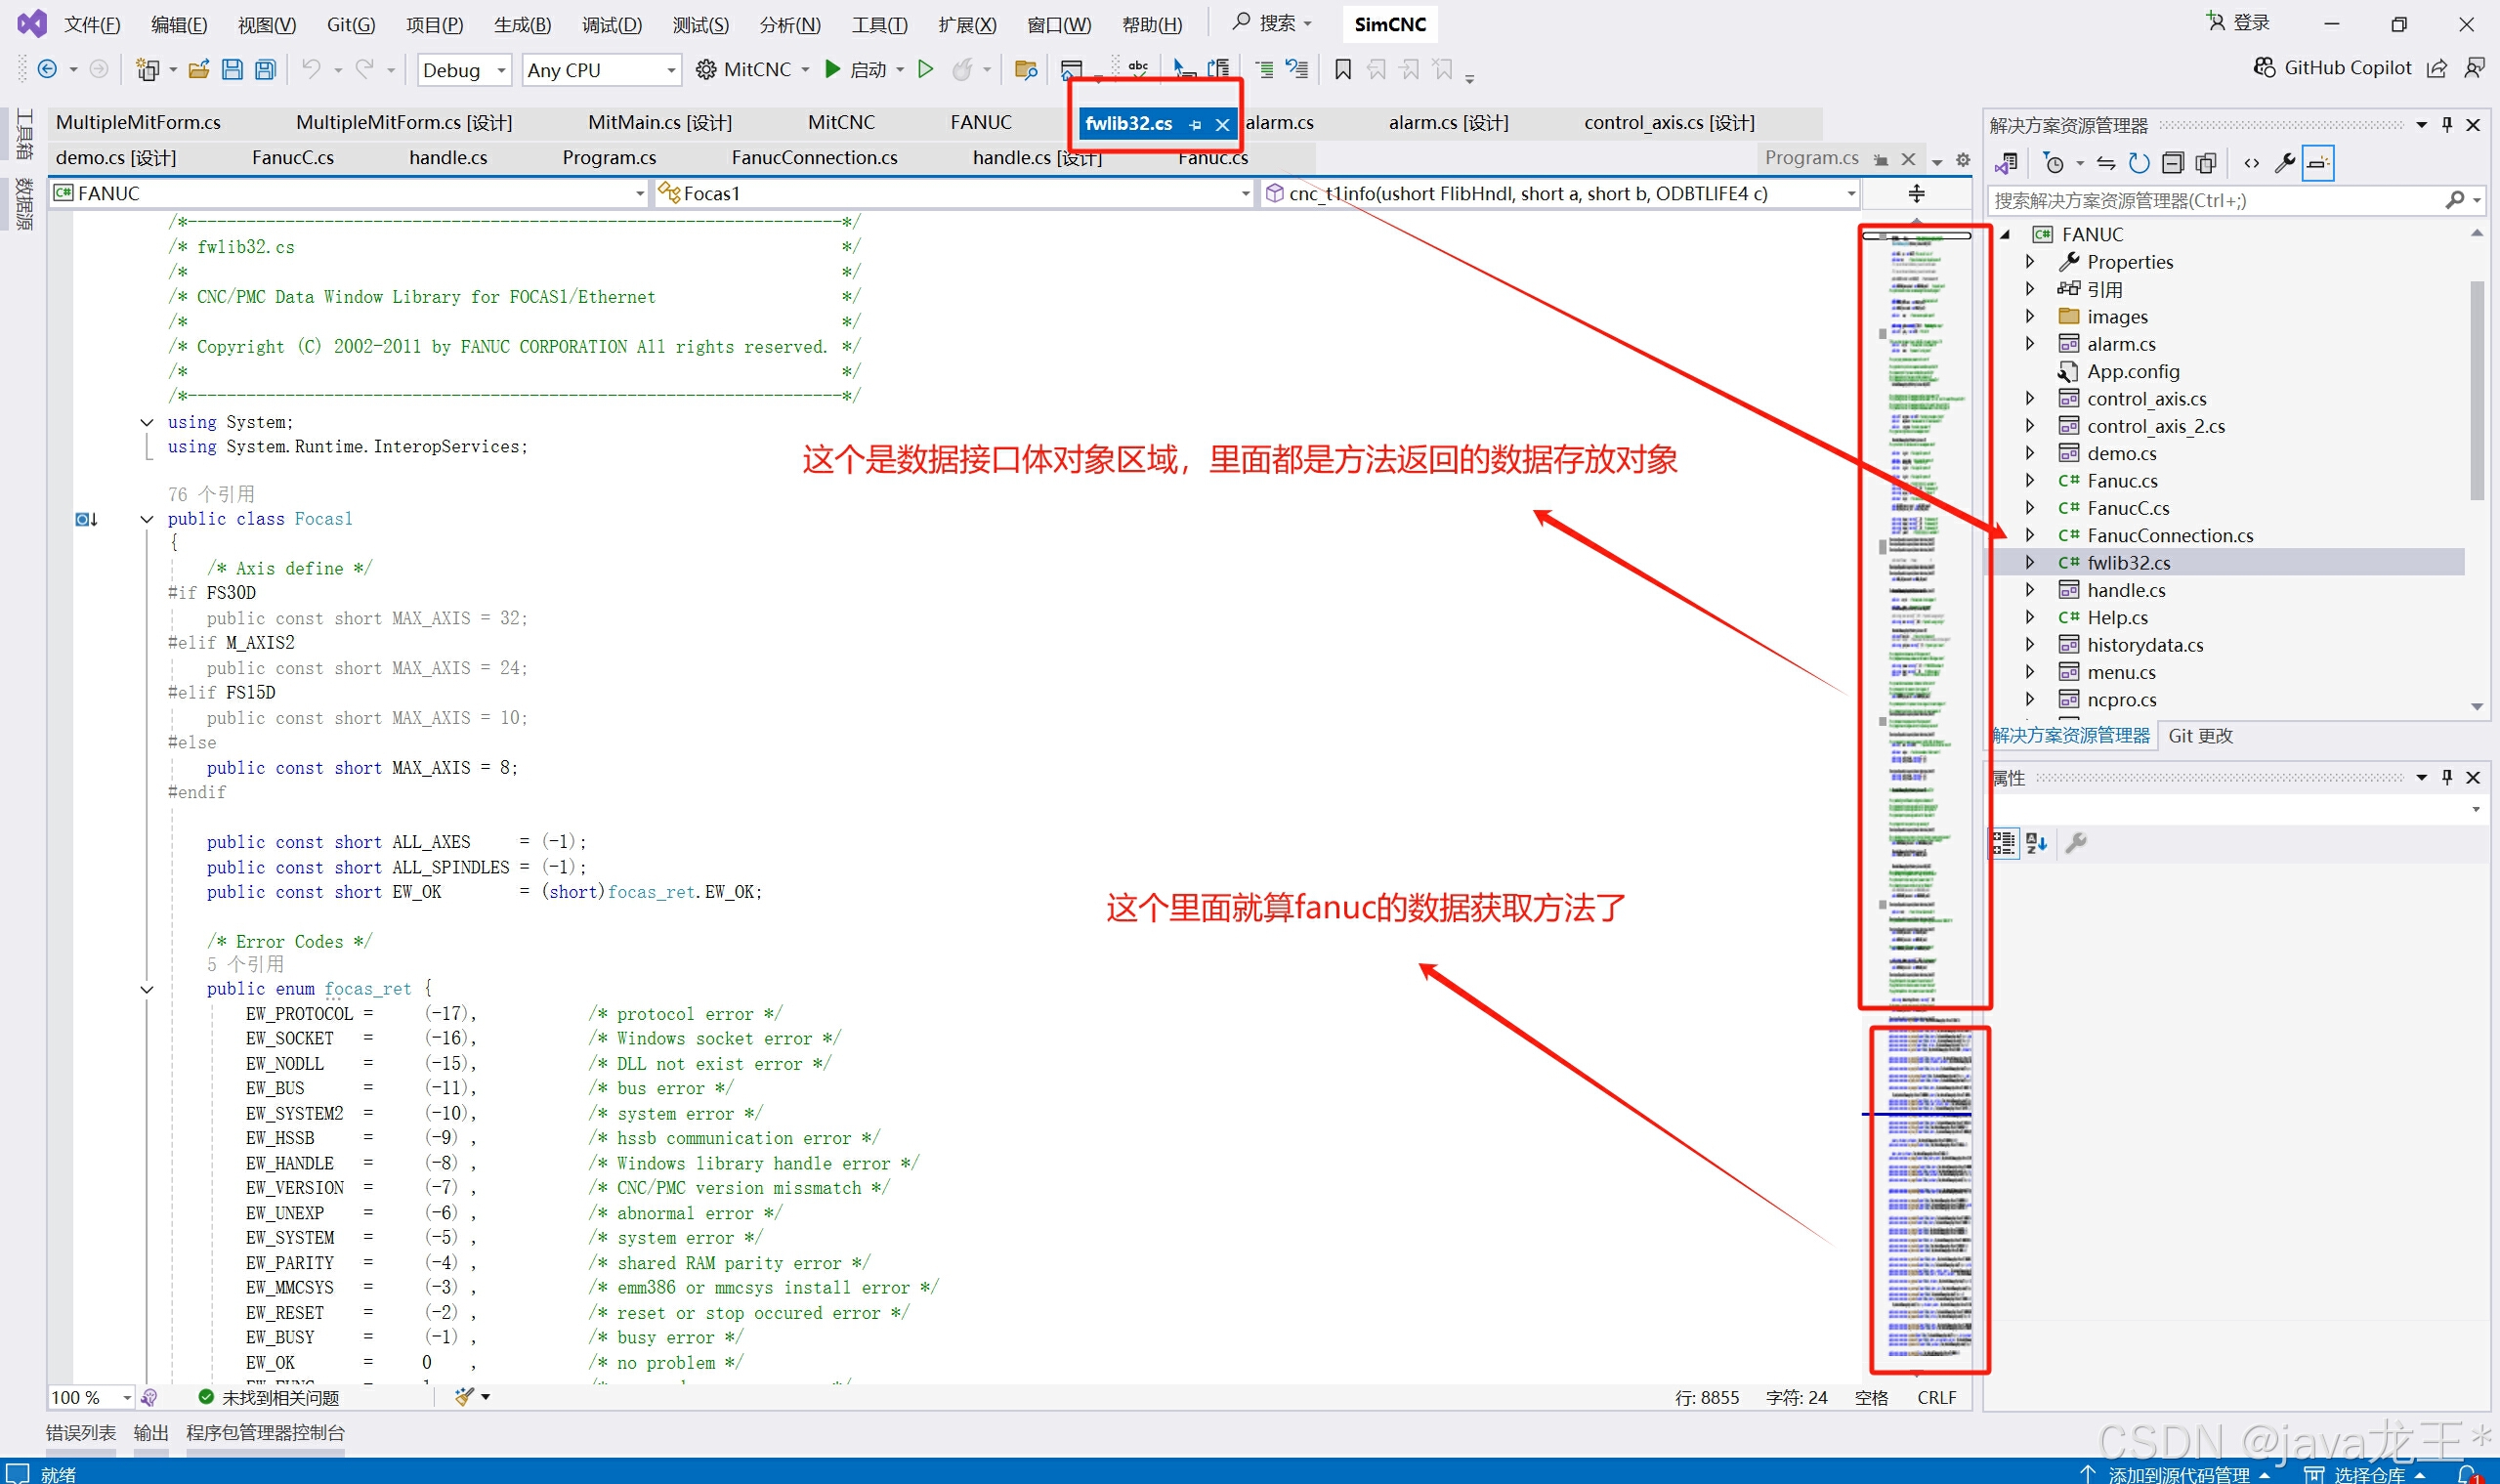Open the 错误列表 error list panel
This screenshot has width=2500, height=1484.
[x=81, y=1432]
